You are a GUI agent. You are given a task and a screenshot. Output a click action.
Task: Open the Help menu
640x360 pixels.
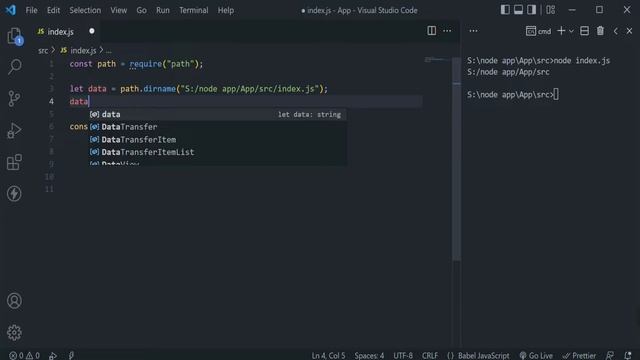(225, 10)
